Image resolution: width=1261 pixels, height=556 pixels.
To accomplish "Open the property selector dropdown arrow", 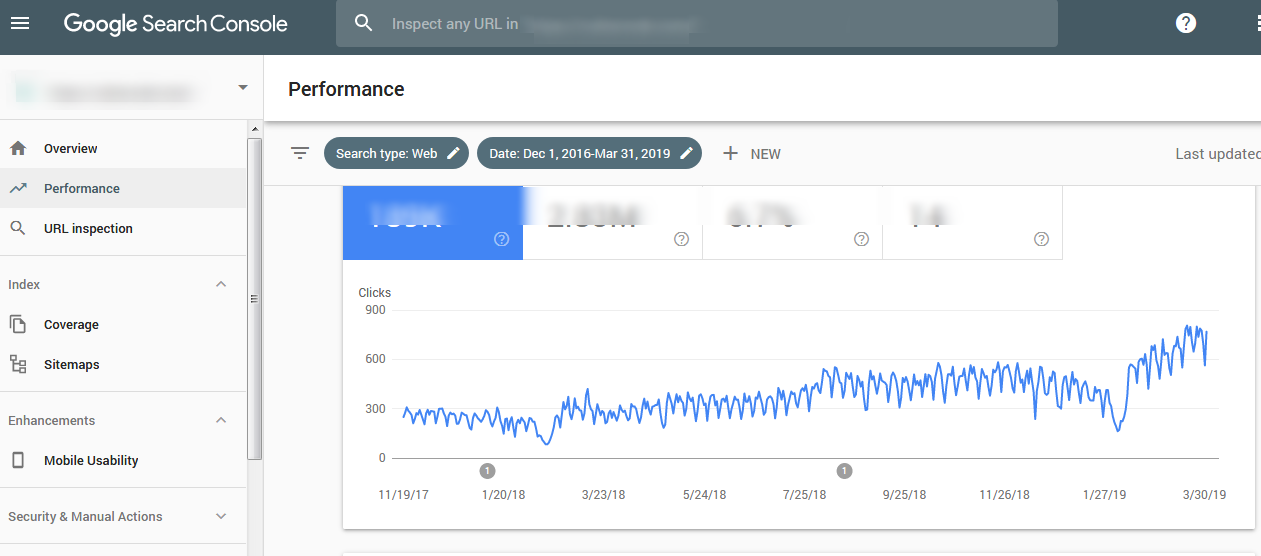I will pos(243,88).
